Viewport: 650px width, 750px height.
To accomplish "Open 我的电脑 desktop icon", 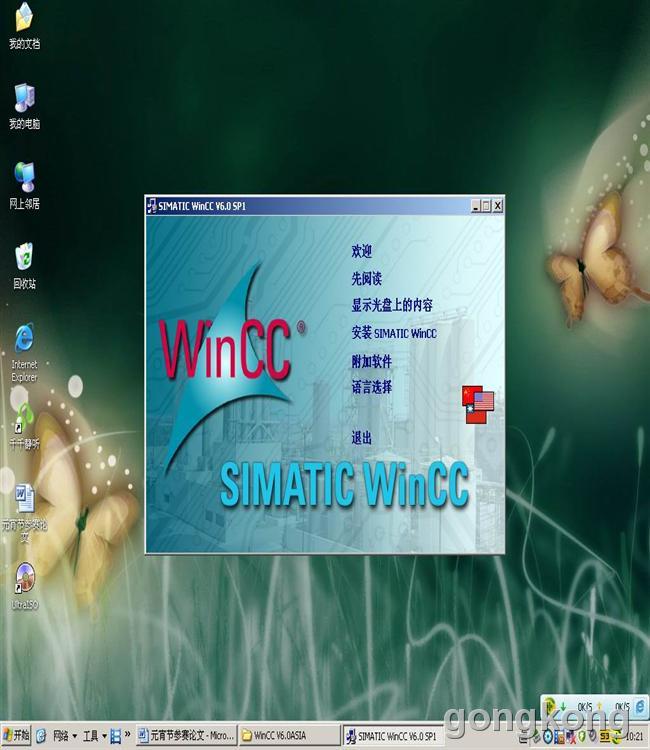I will (x=23, y=99).
